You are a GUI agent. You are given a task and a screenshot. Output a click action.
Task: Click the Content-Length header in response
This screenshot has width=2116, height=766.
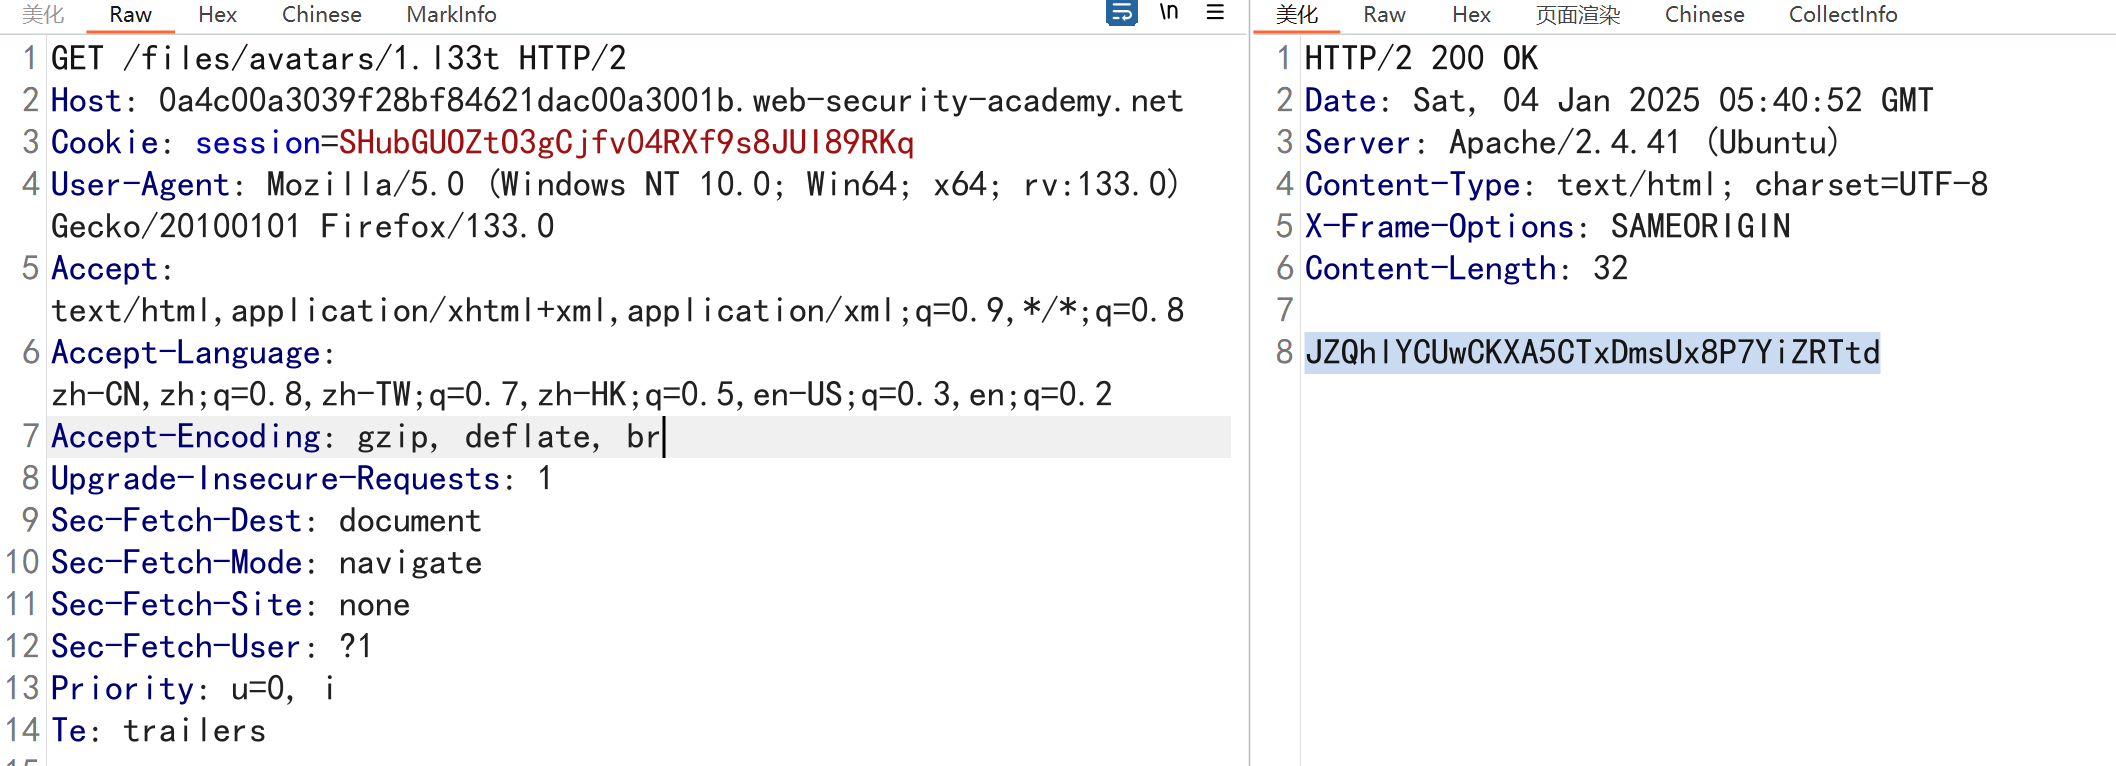tap(1430, 269)
